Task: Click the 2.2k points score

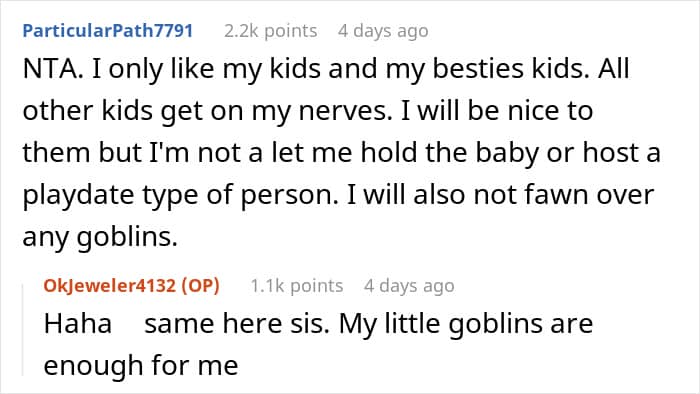Action: 271,31
